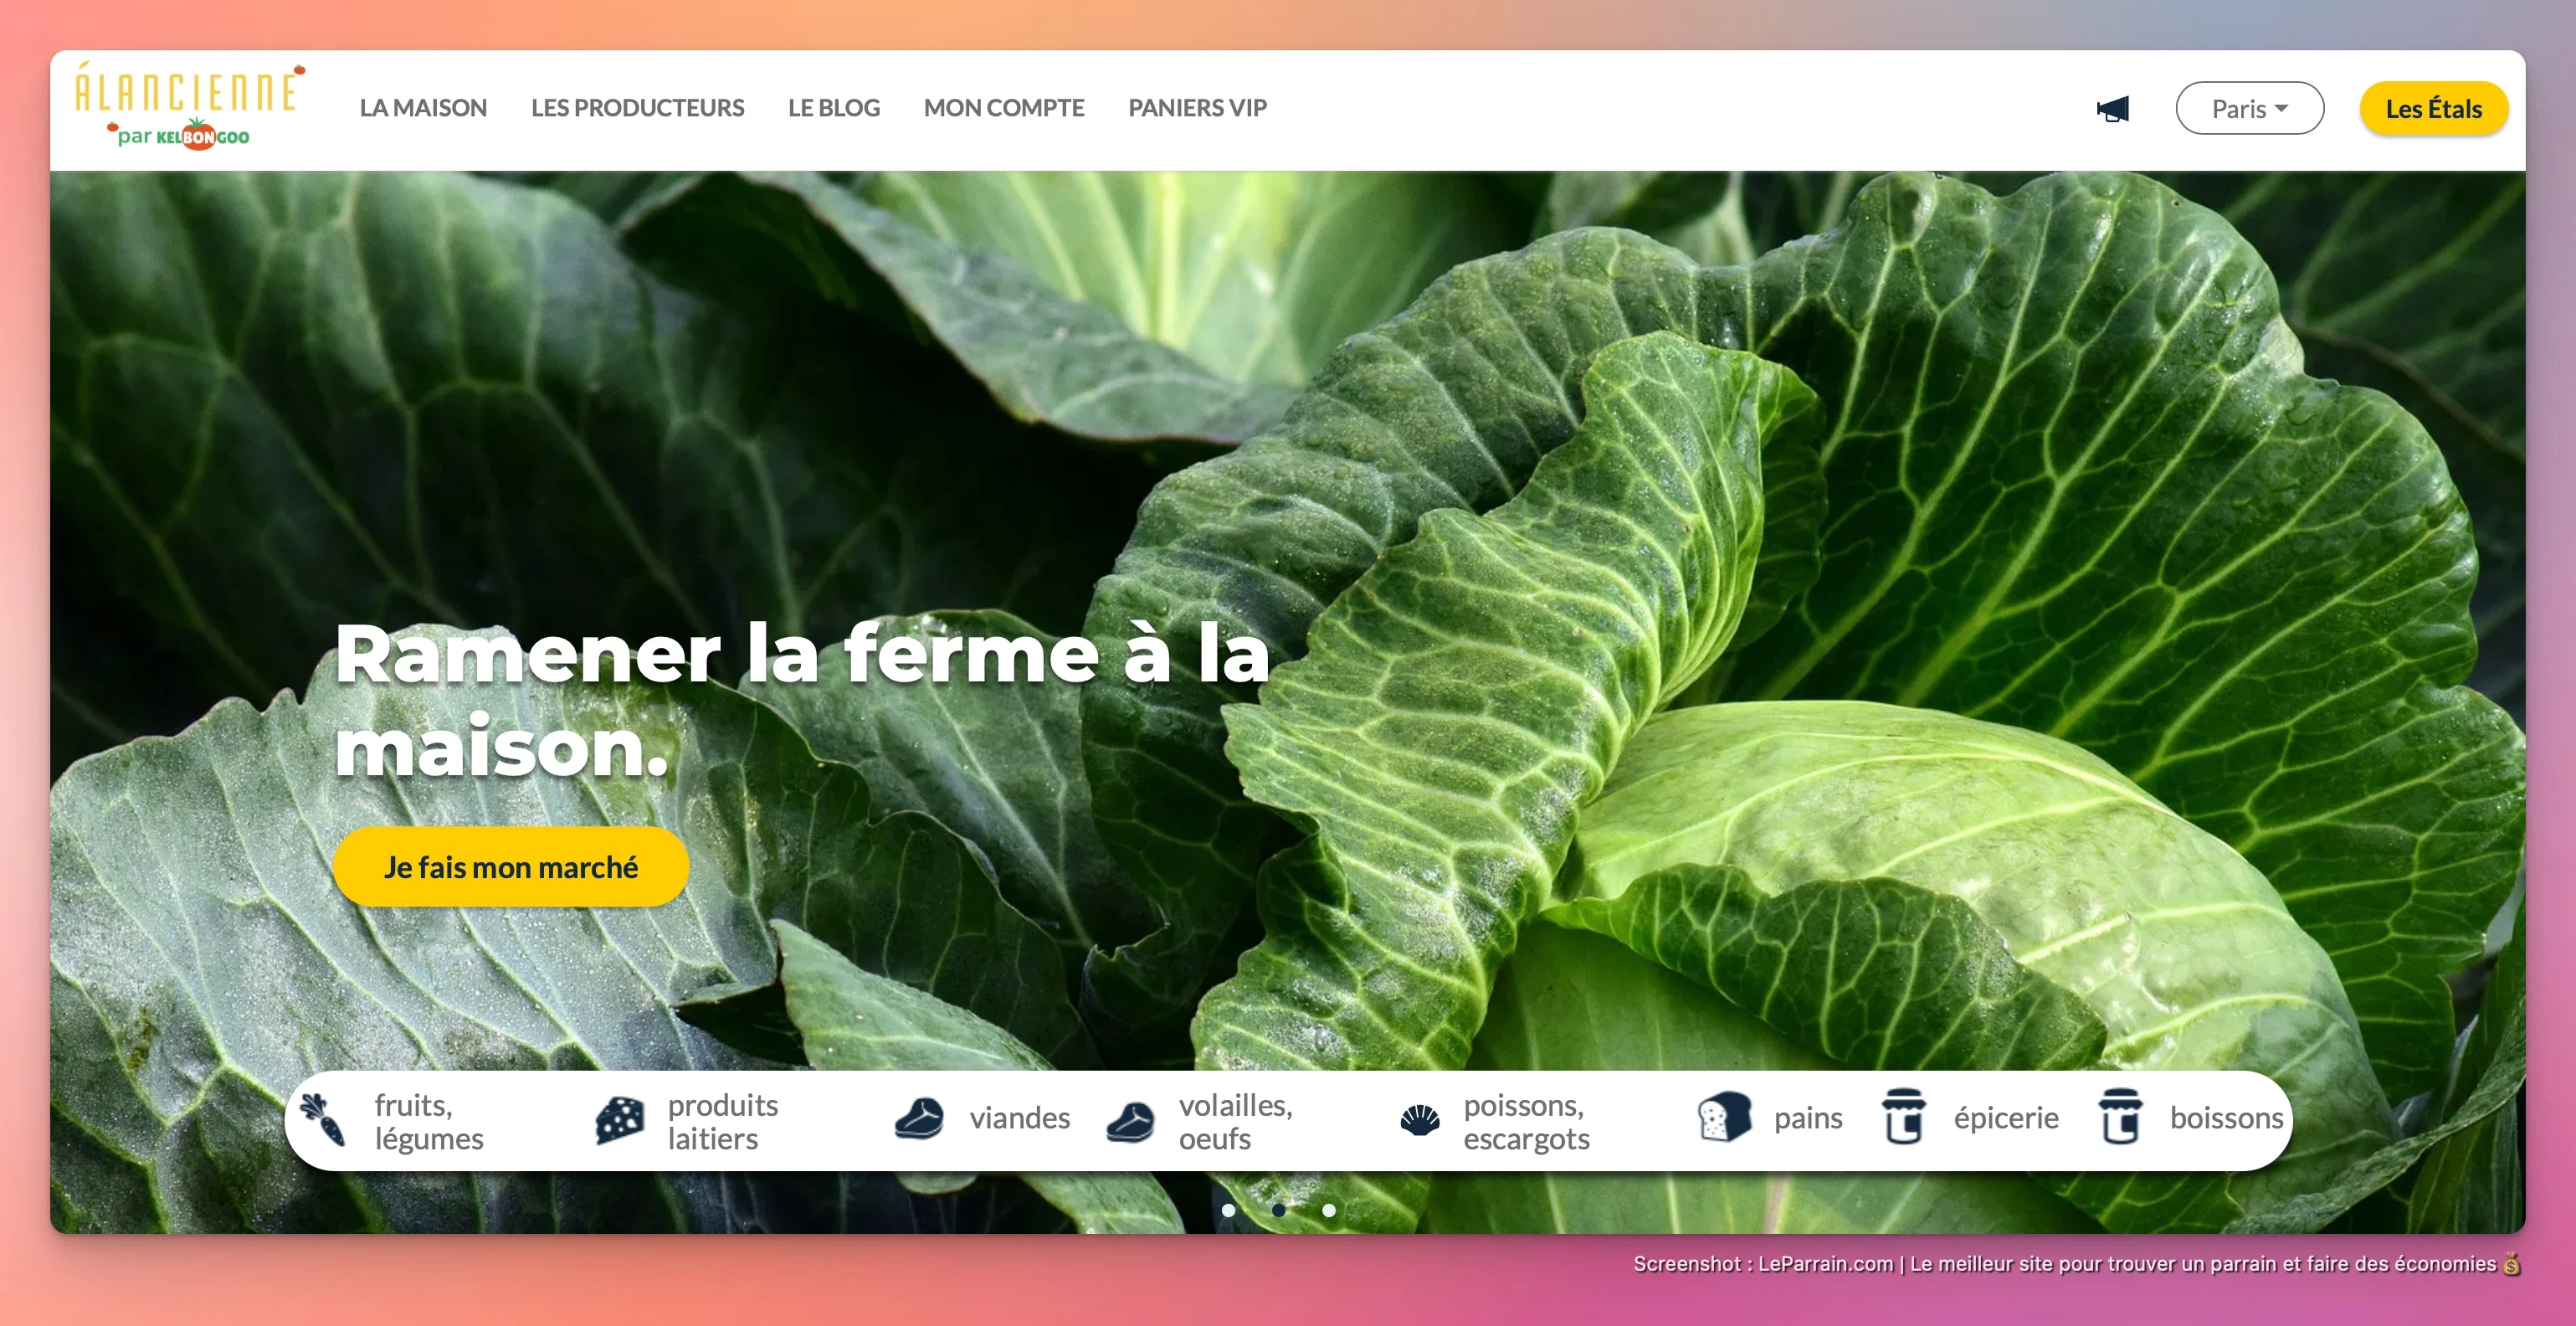The height and width of the screenshot is (1326, 2576).
Task: Open the LA MAISON menu item
Action: point(423,108)
